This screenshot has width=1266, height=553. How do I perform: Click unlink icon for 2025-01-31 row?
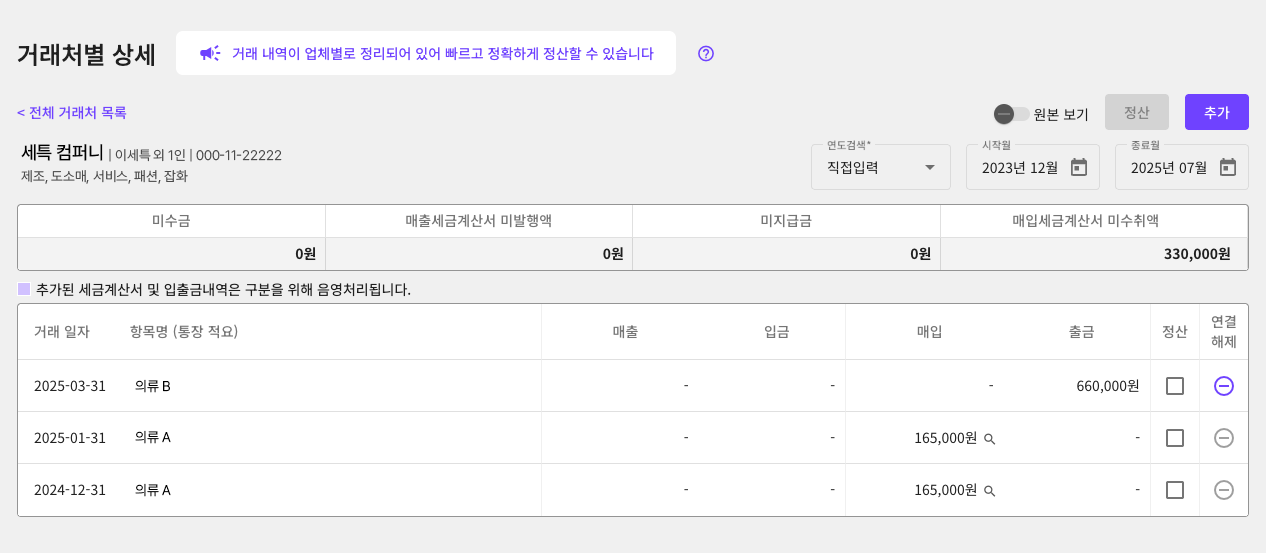pos(1224,438)
